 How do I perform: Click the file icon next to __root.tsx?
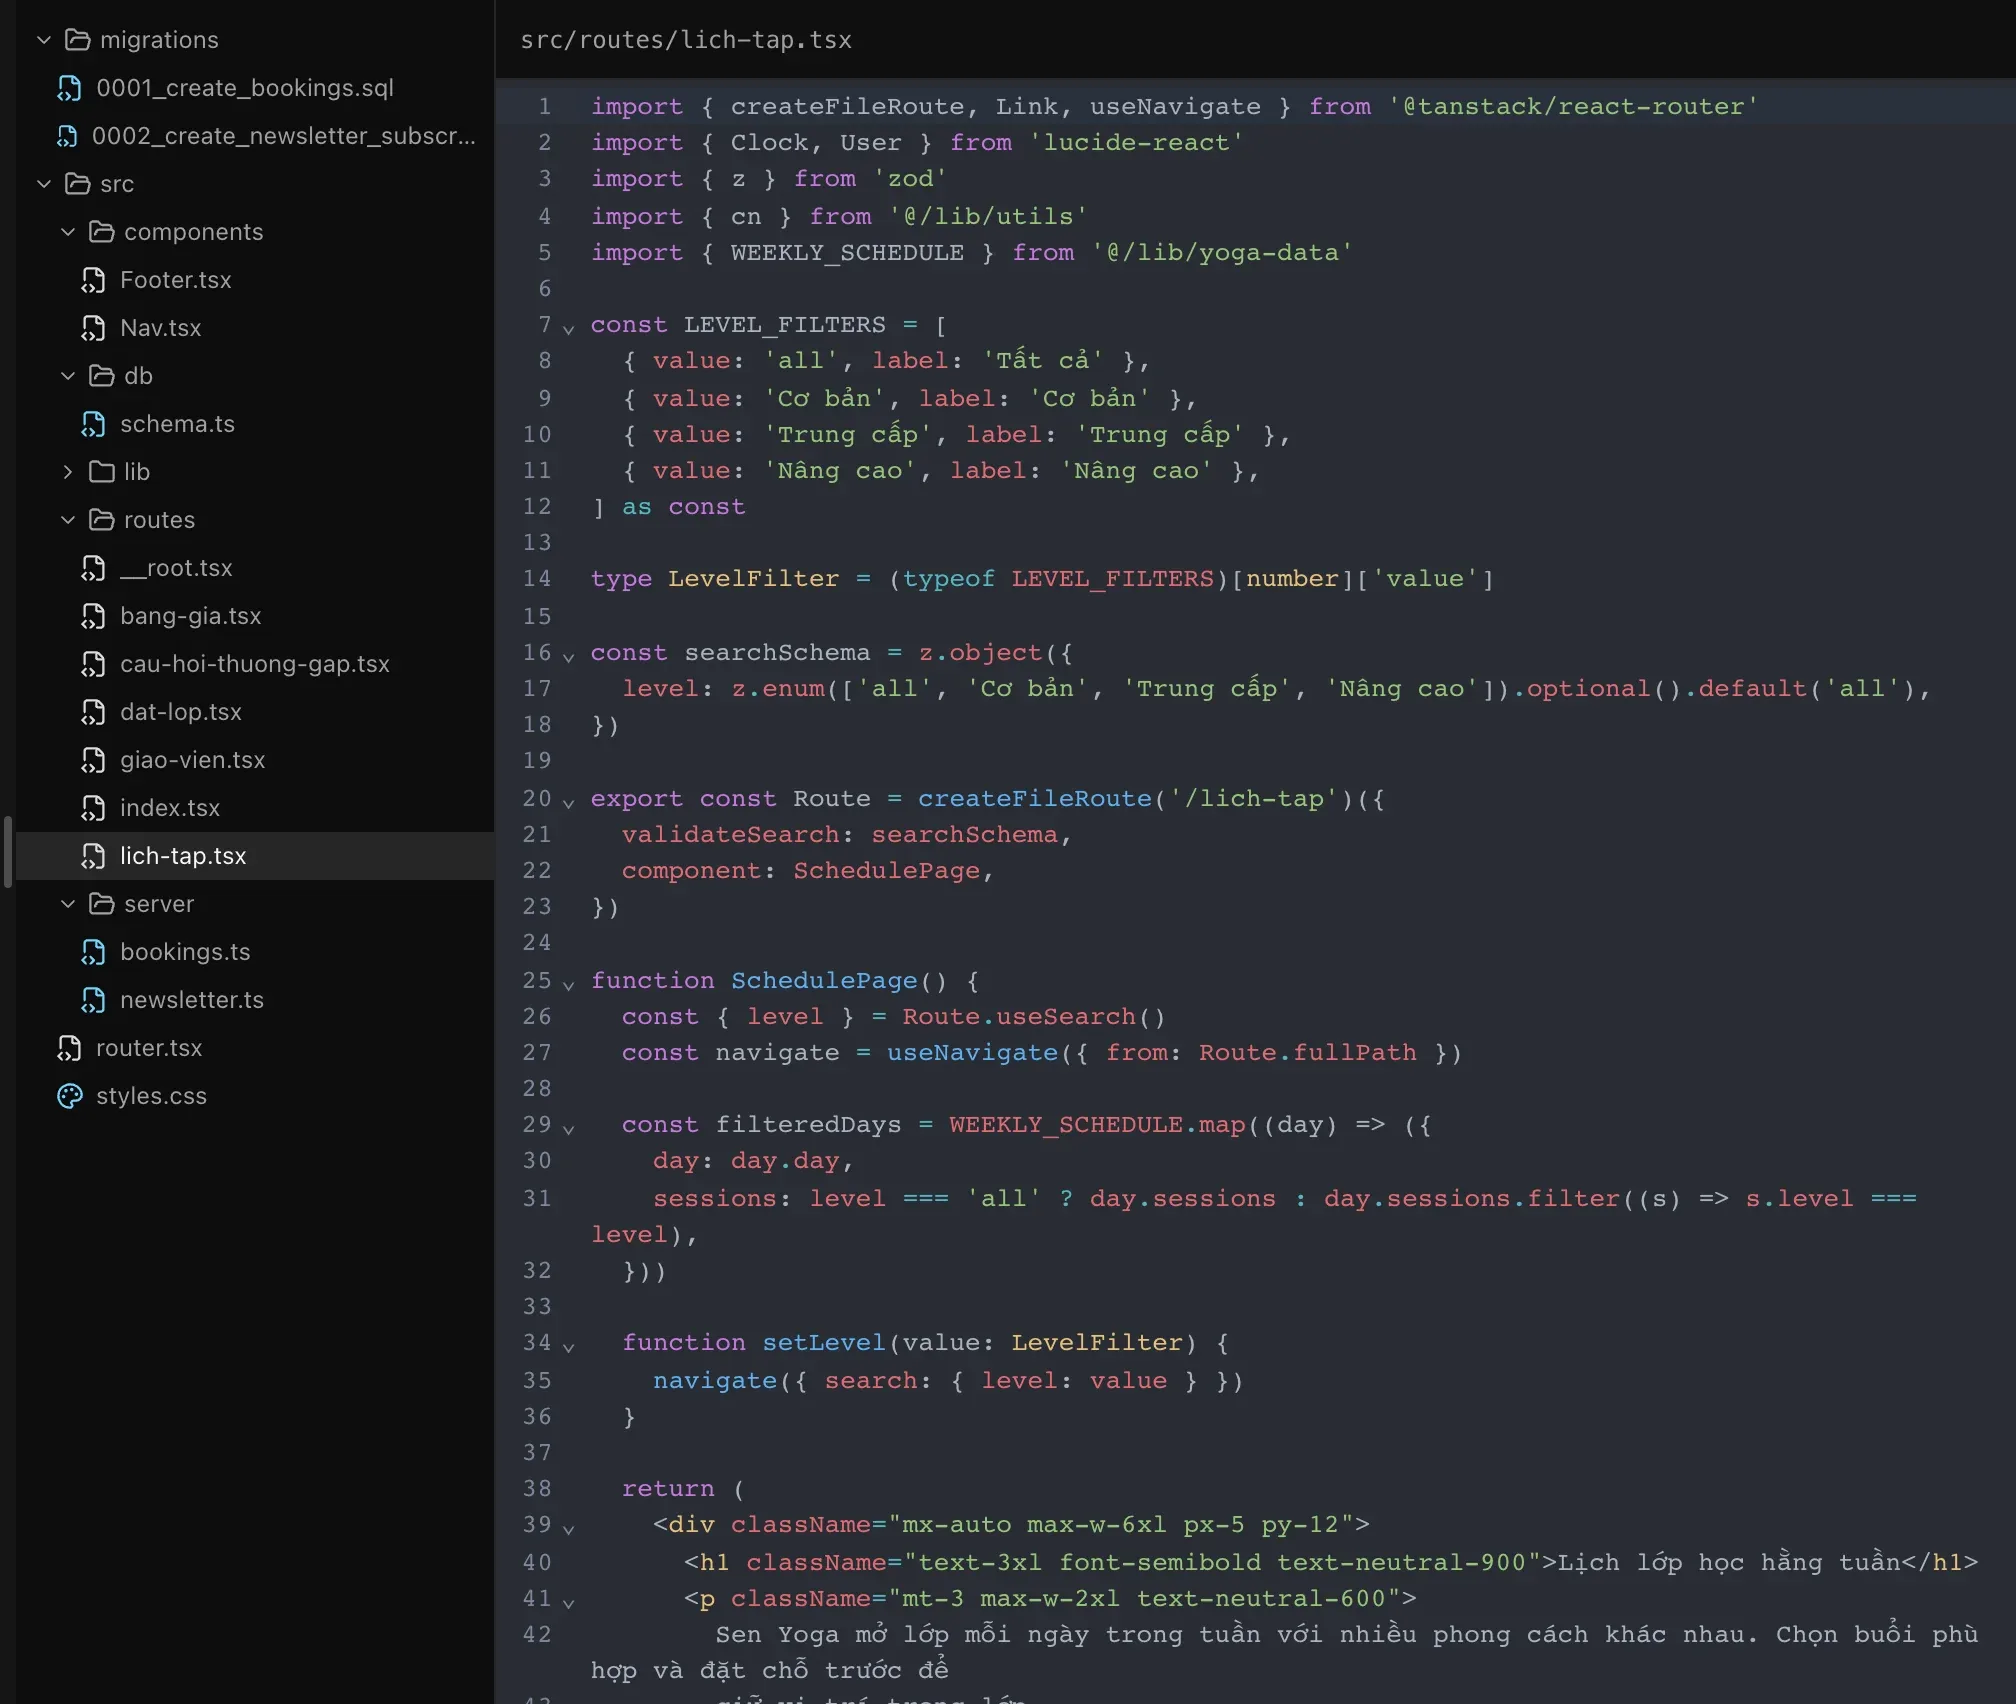(x=93, y=568)
